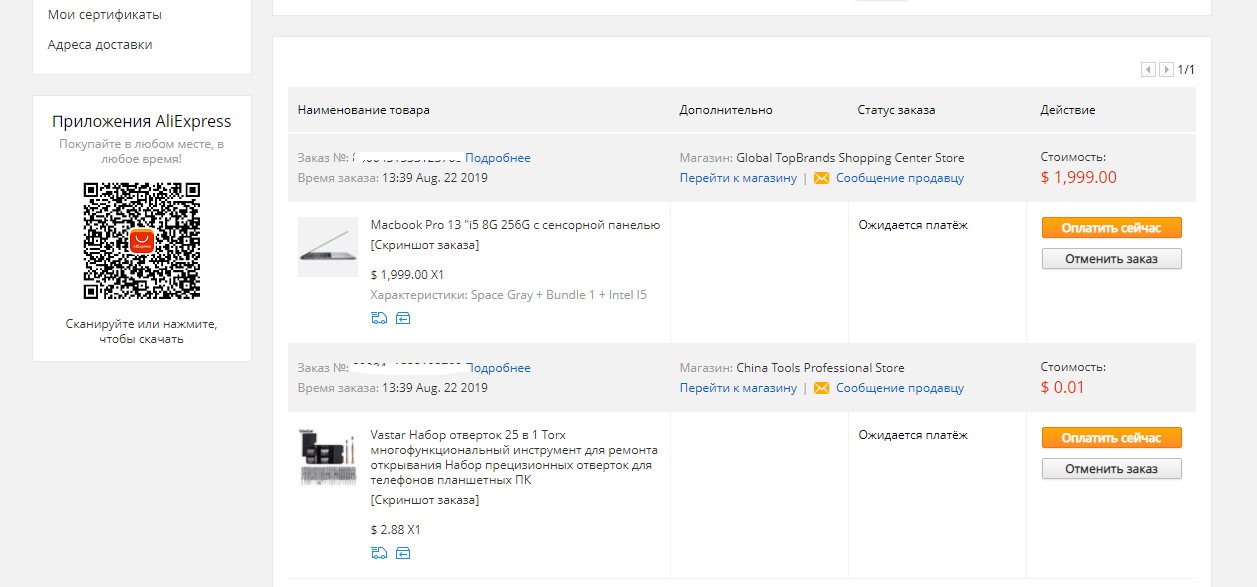1257x587 pixels.
Task: Open order screenshot link for Macbook Pro
Action: click(425, 245)
